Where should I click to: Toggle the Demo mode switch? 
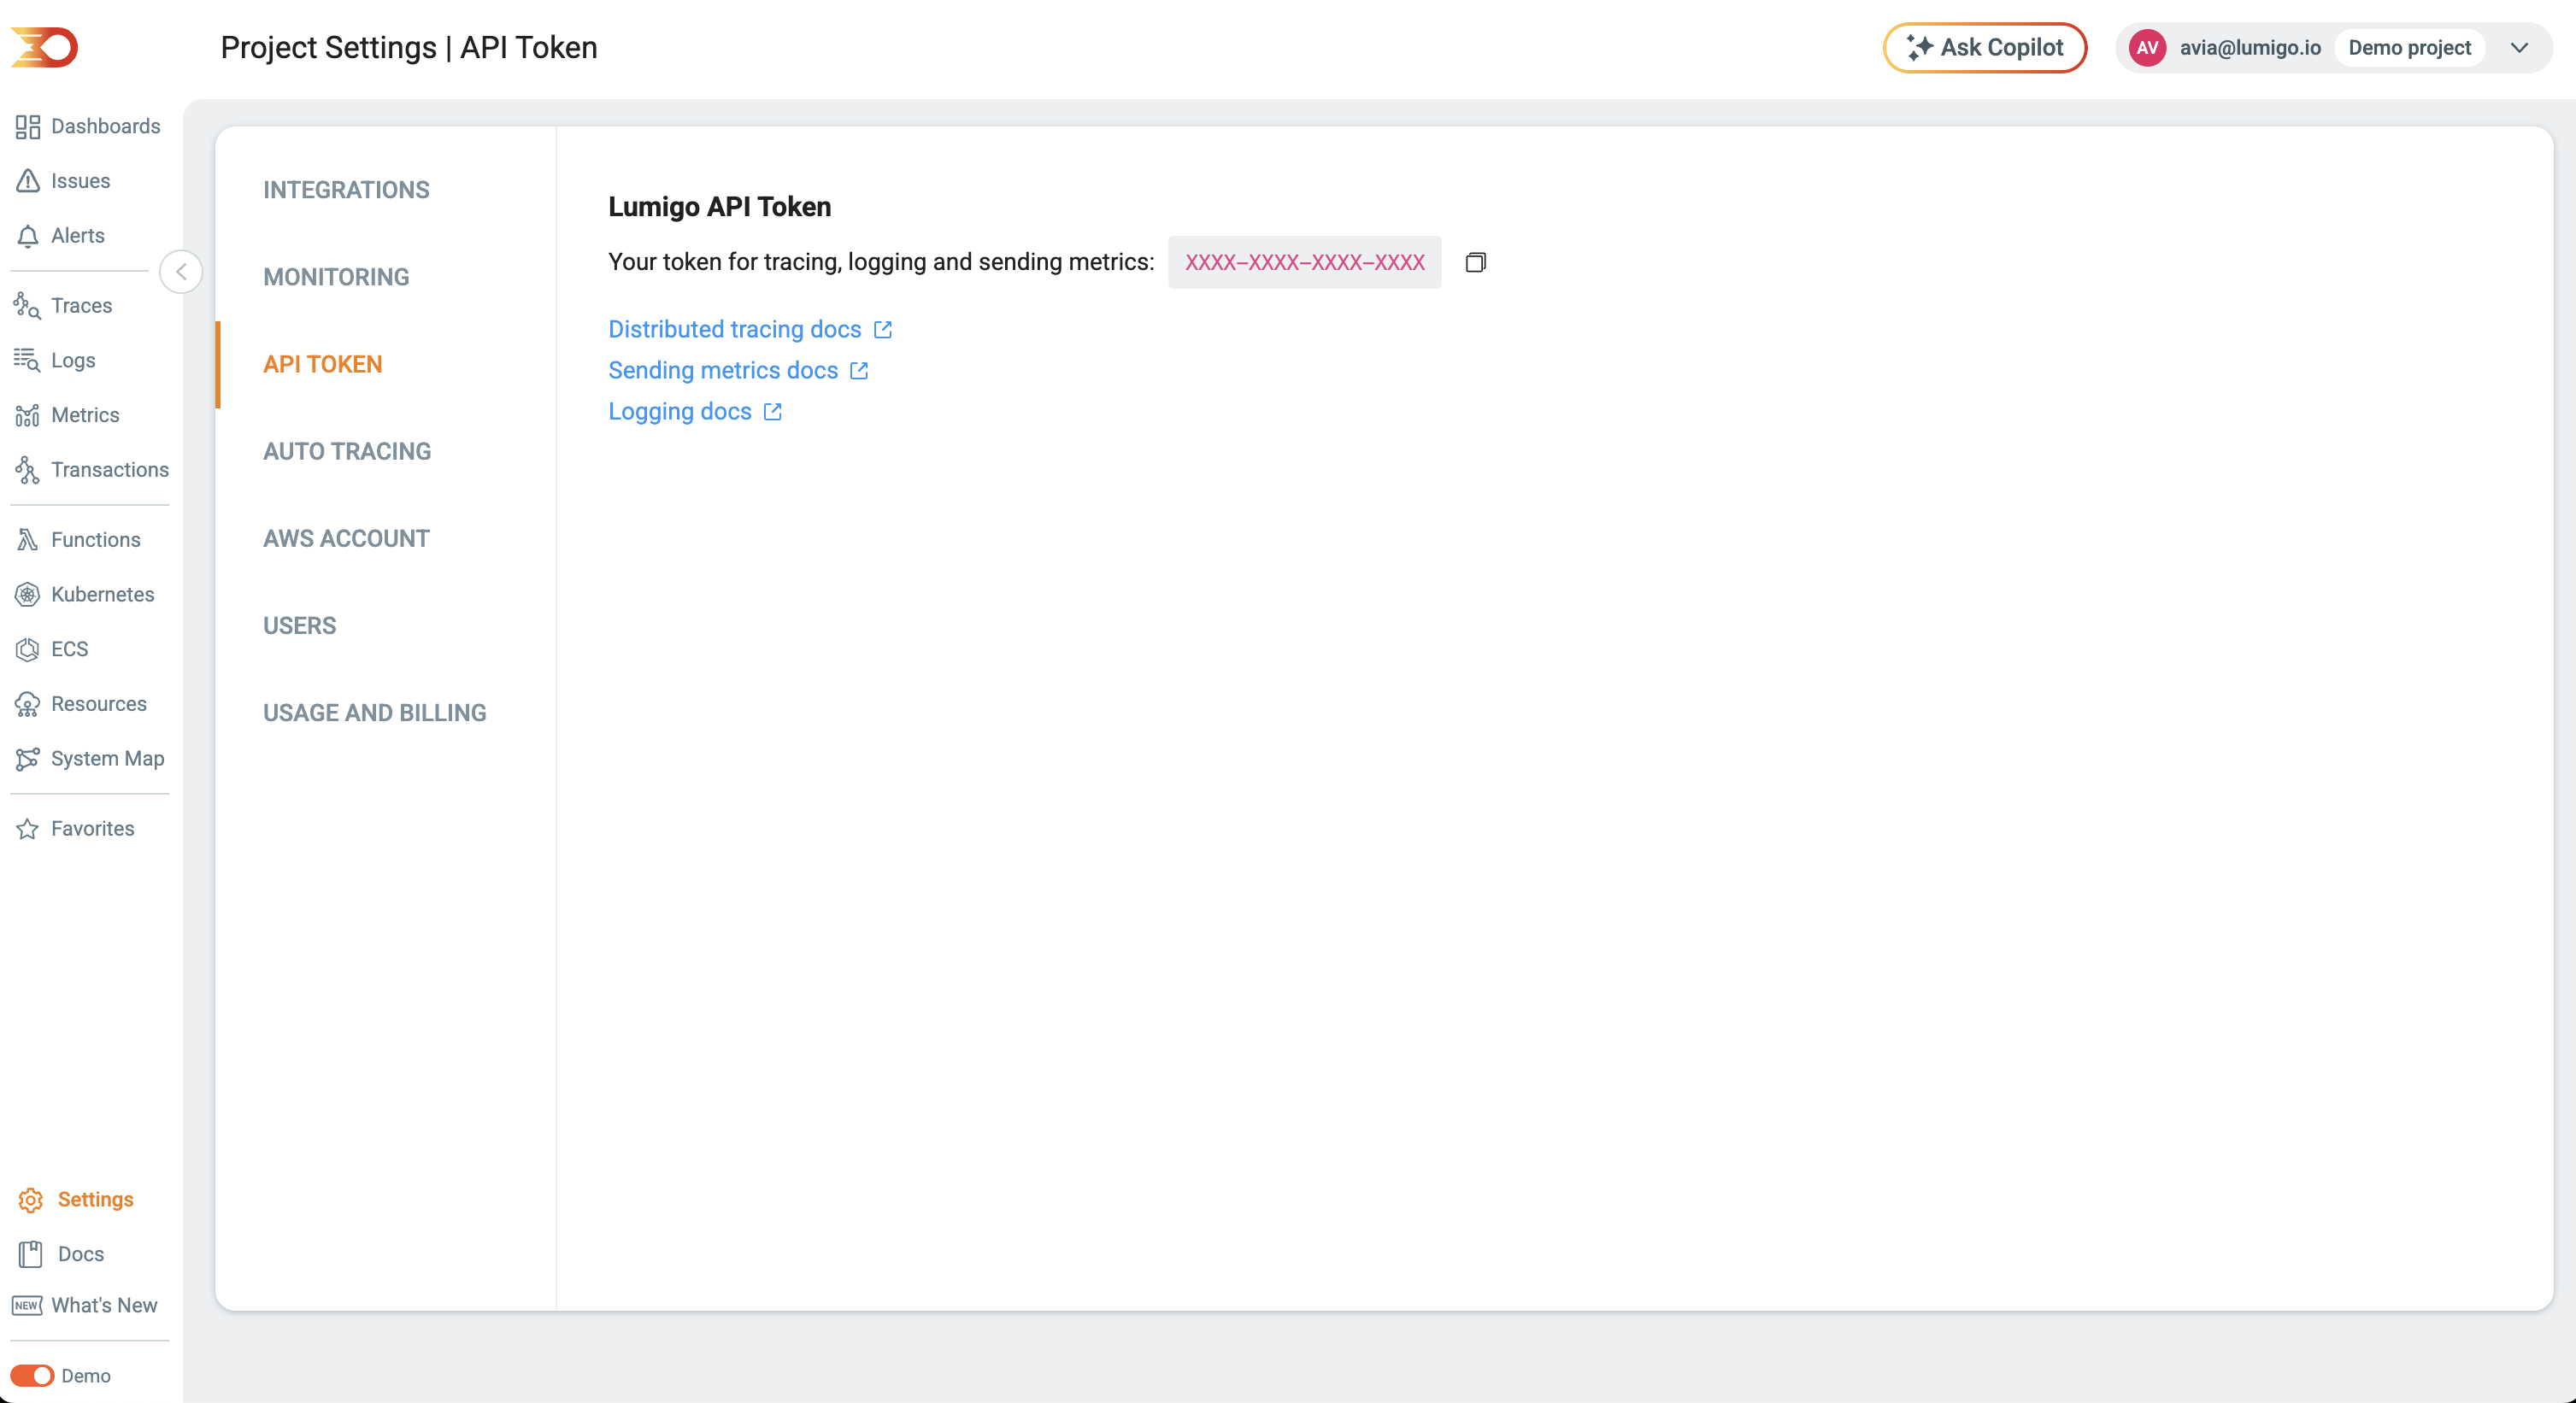tap(32, 1375)
